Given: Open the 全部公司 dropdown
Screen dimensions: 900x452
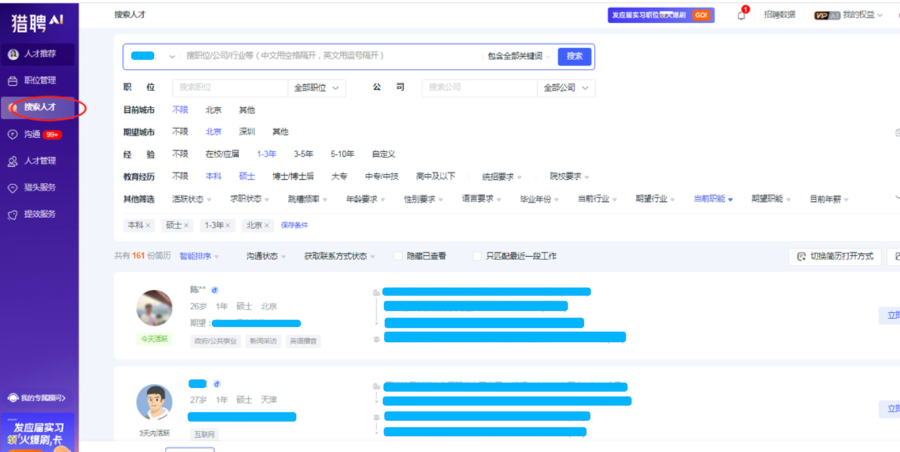Looking at the screenshot, I should click(x=566, y=88).
